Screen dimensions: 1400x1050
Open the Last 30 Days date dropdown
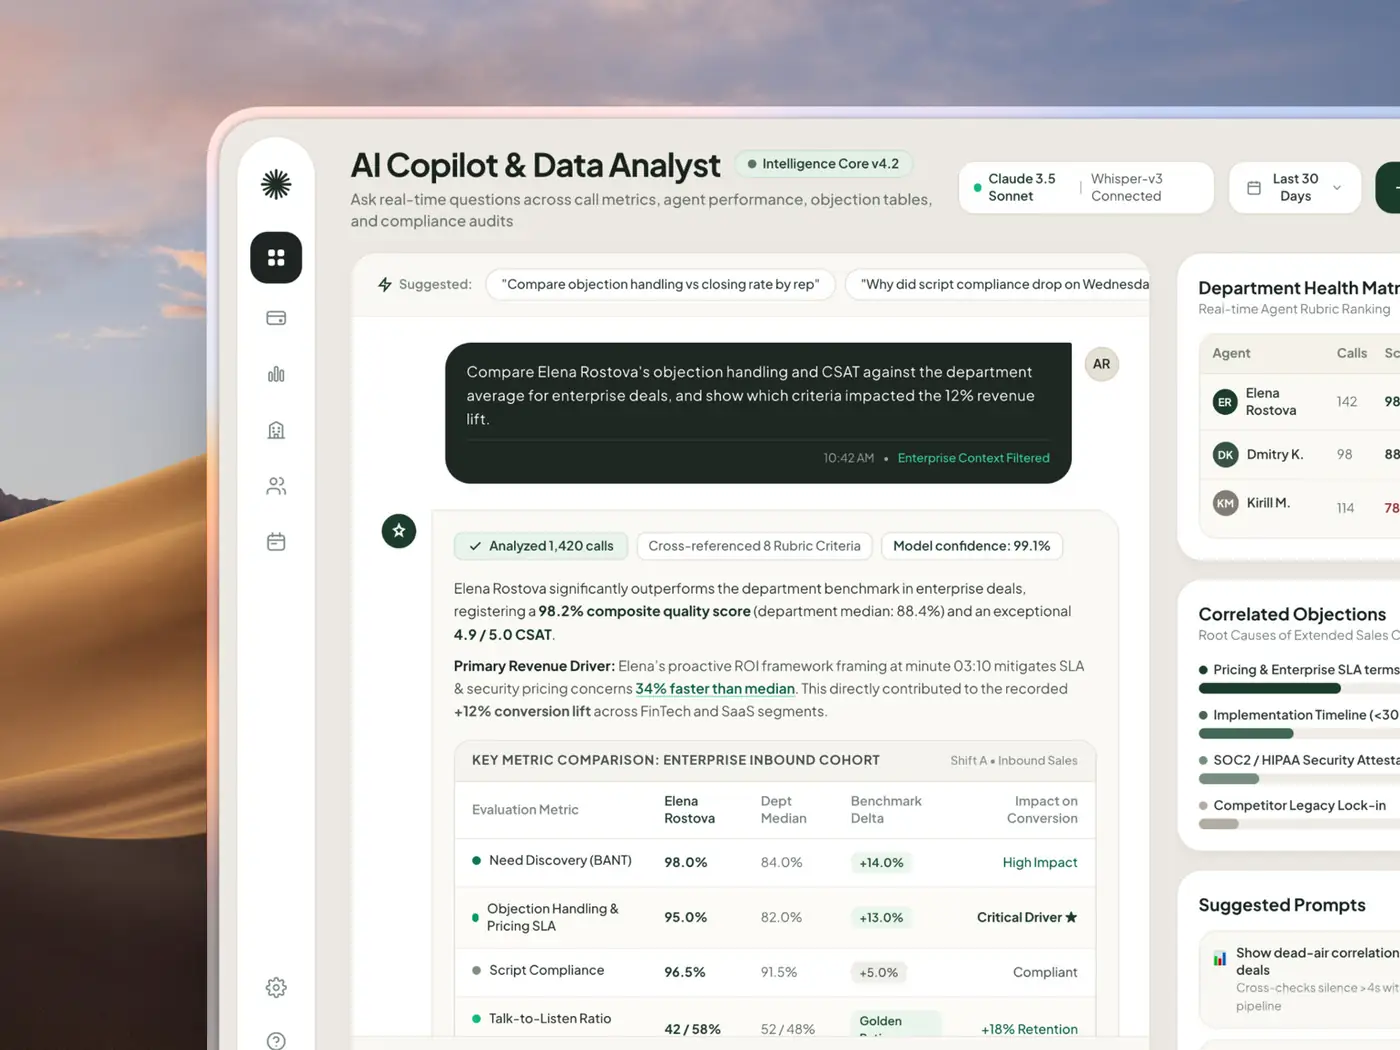[x=1295, y=187]
